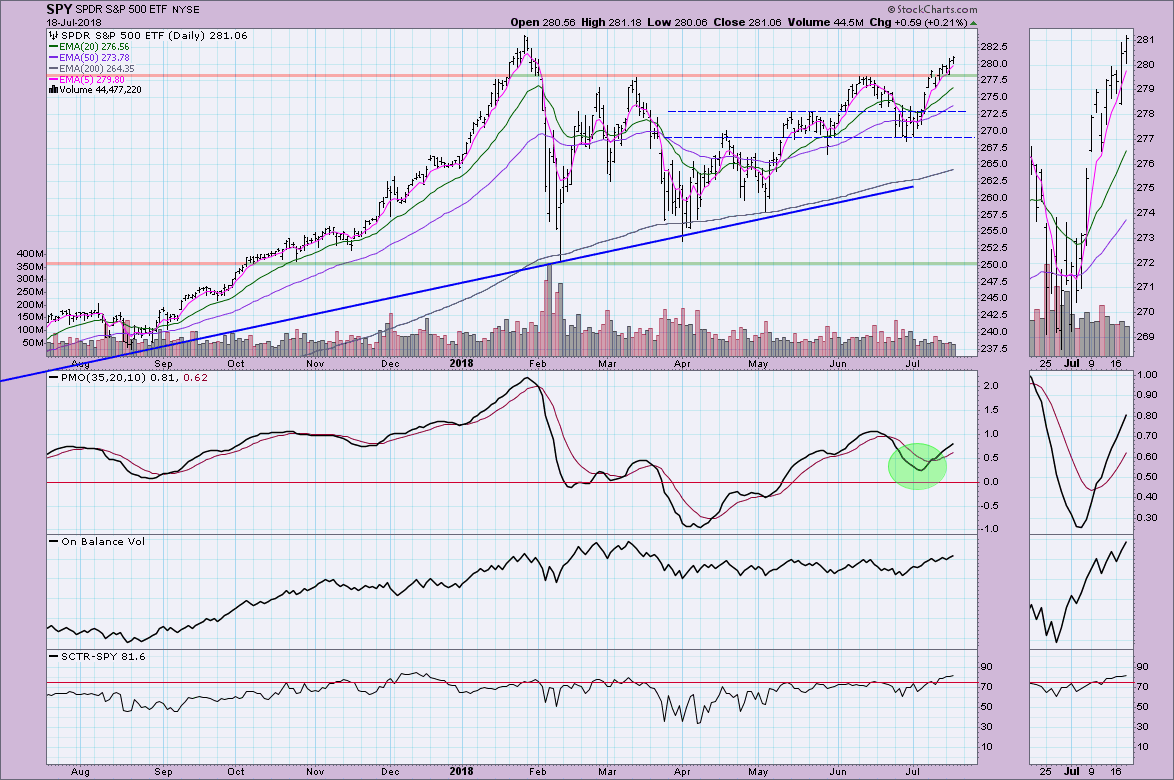Click the 'Feb' month label under price panel
This screenshot has height=780, width=1174.
tap(538, 364)
